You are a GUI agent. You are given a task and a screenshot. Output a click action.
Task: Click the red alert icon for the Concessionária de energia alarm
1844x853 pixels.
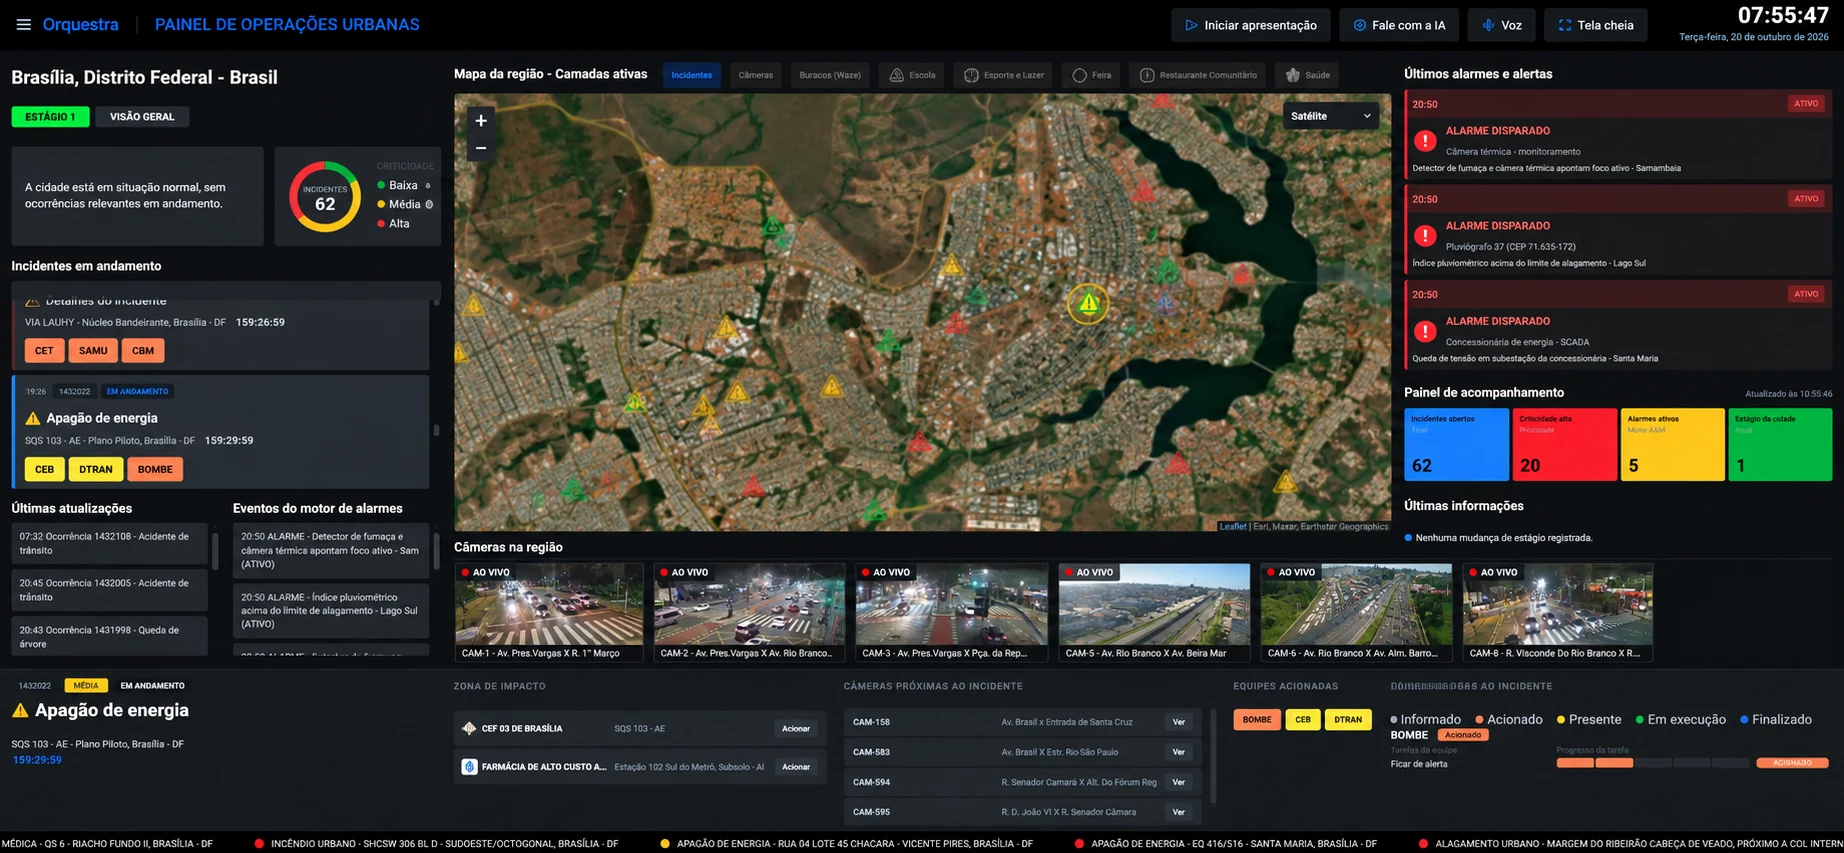[1425, 331]
